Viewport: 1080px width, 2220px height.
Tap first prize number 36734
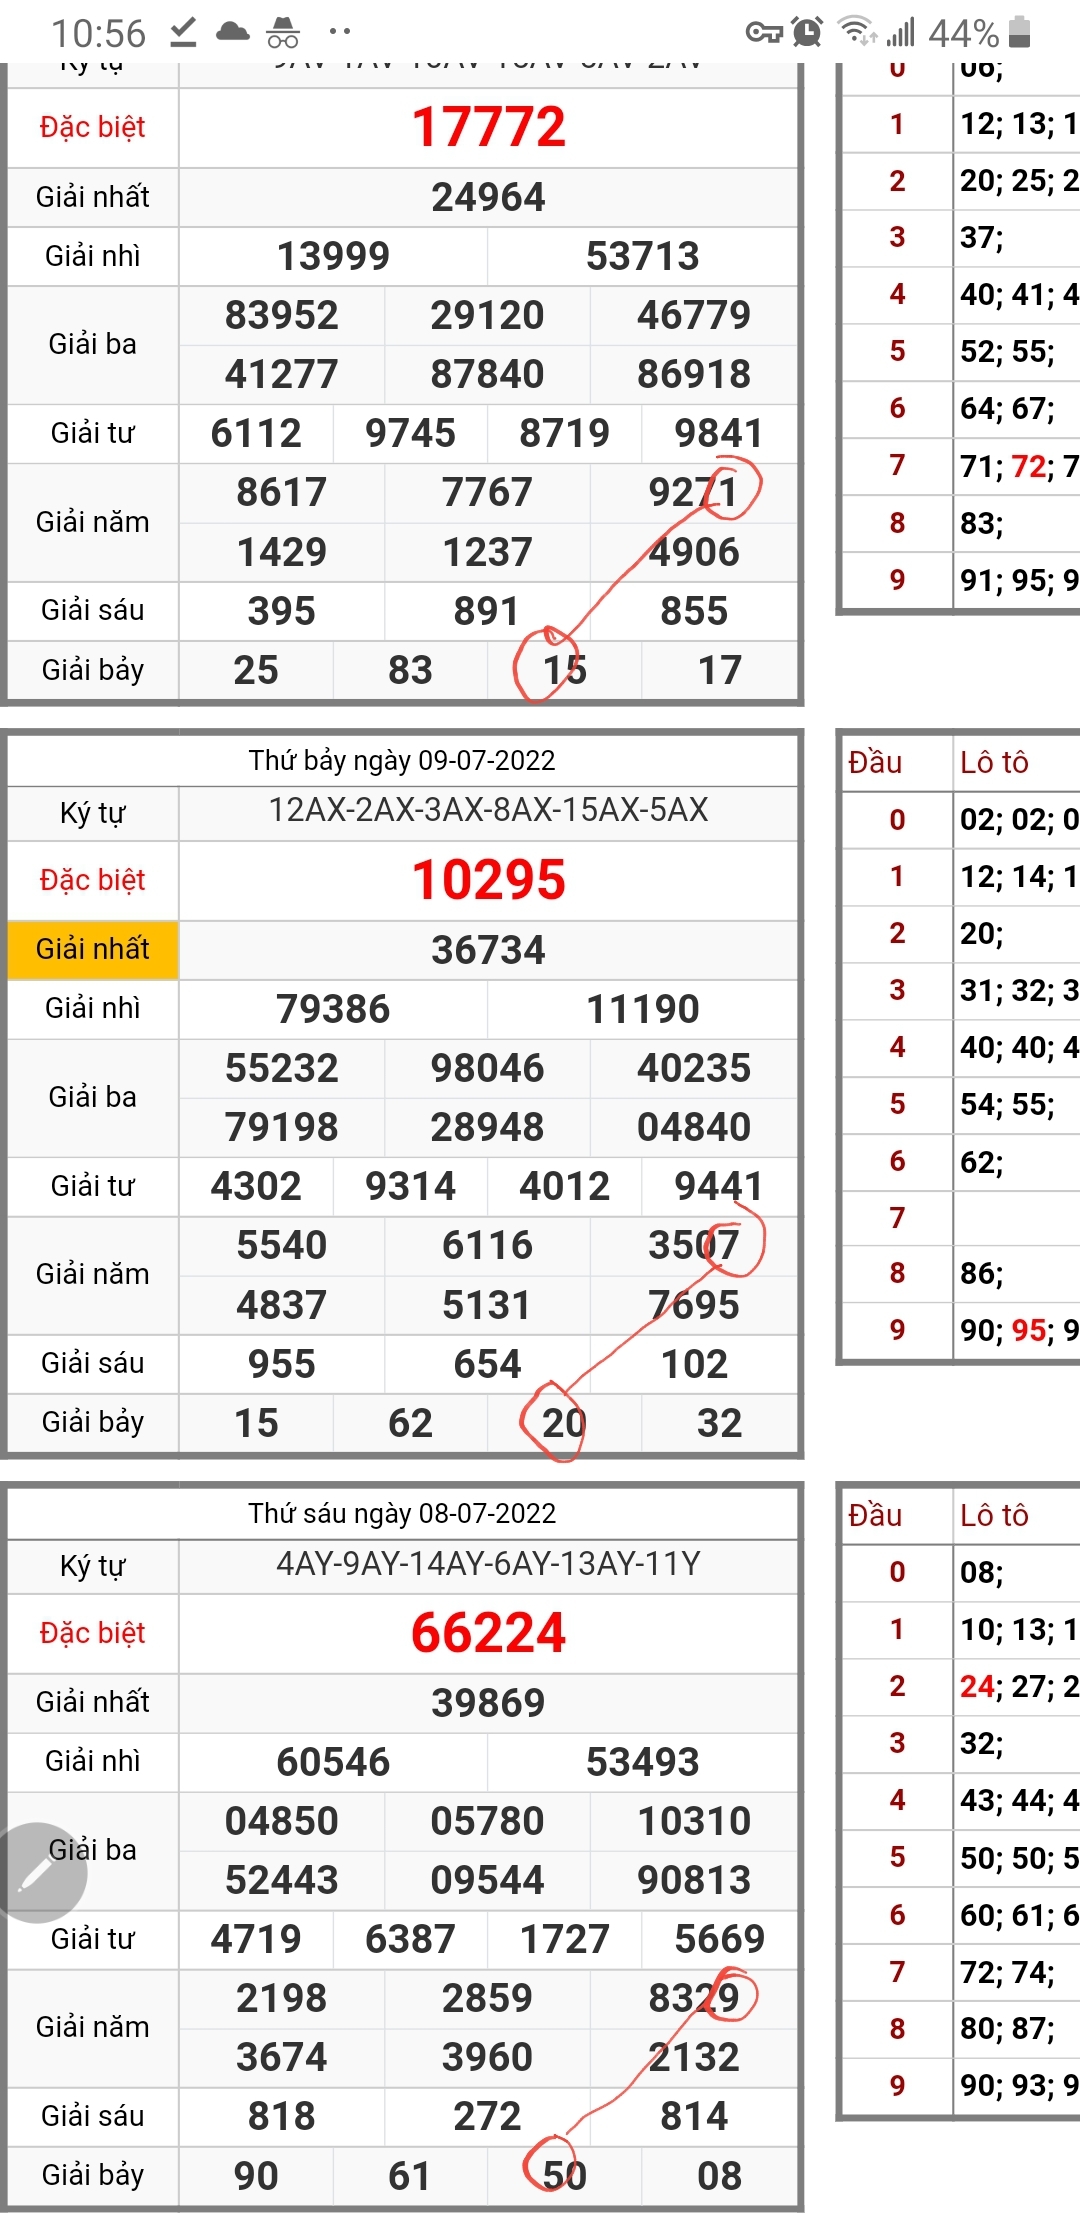click(x=488, y=950)
